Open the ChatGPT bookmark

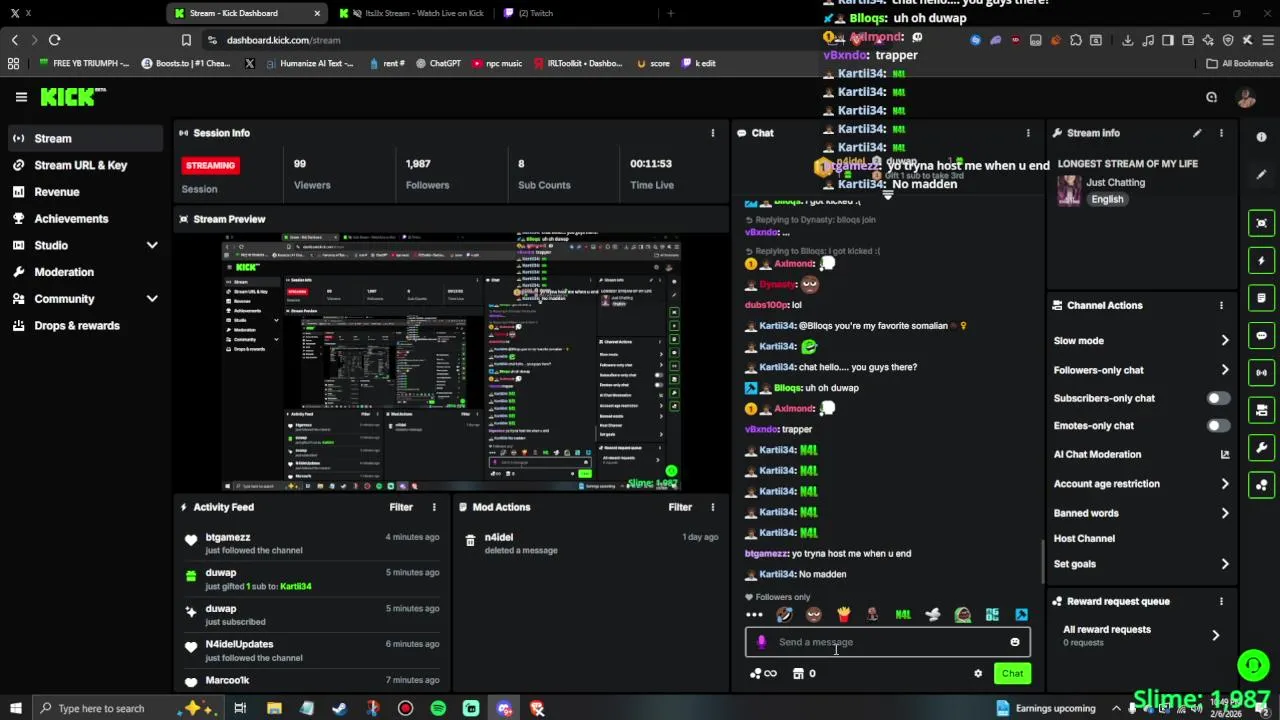[437, 63]
